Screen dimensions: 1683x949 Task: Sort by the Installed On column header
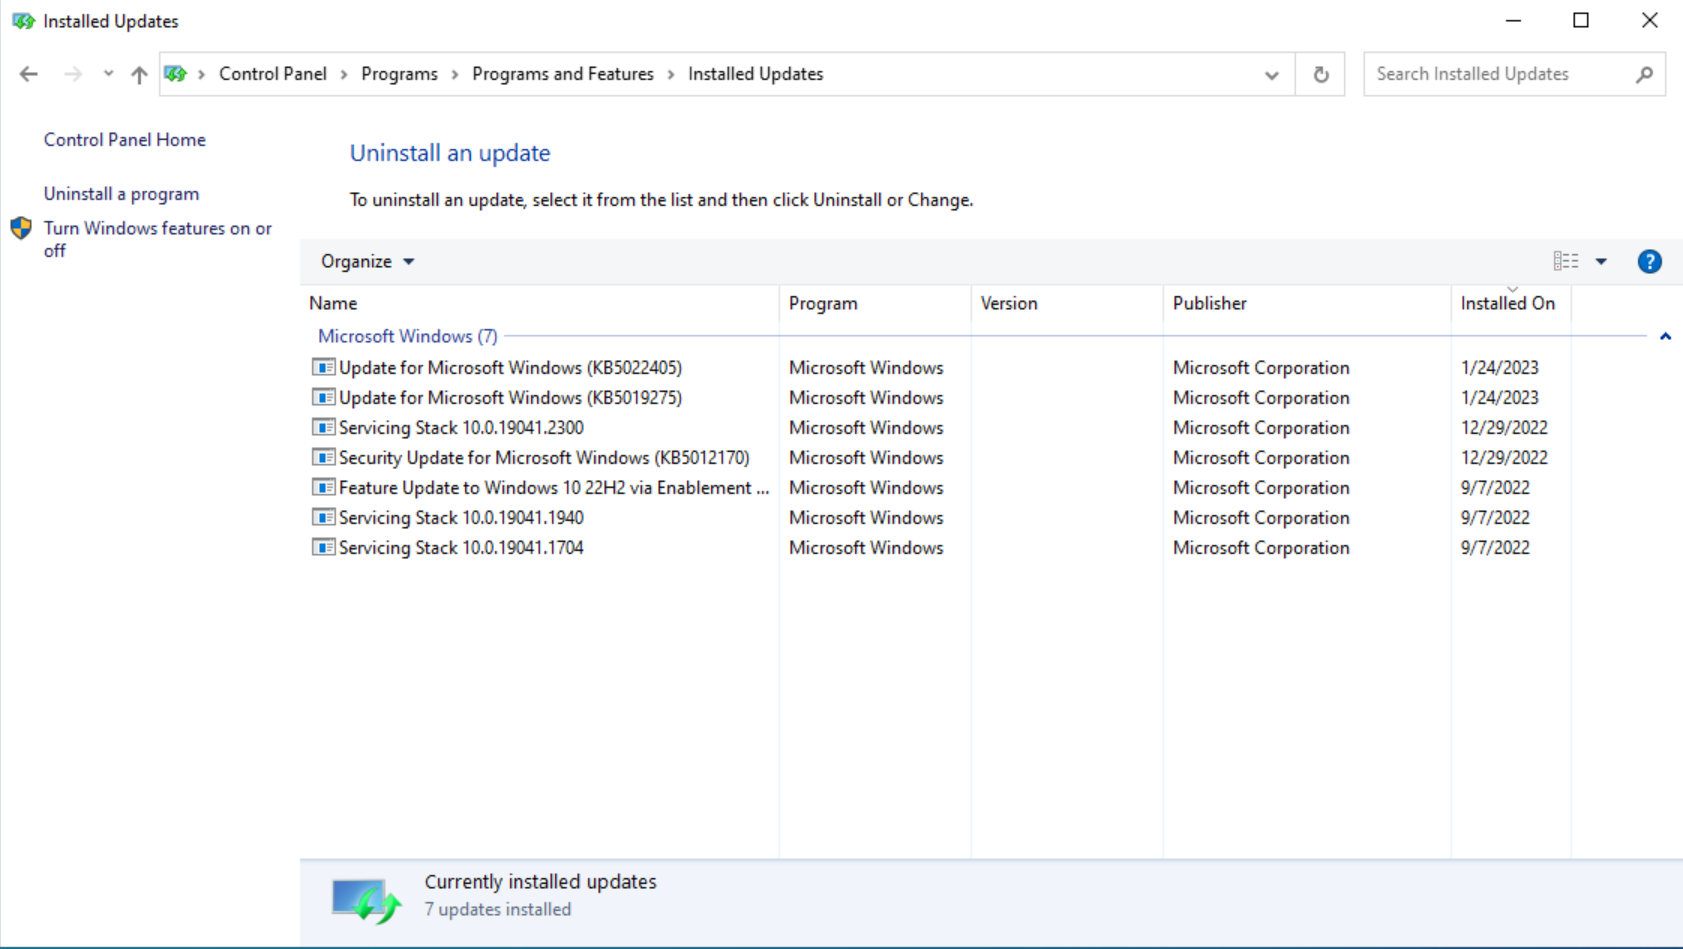pos(1507,303)
